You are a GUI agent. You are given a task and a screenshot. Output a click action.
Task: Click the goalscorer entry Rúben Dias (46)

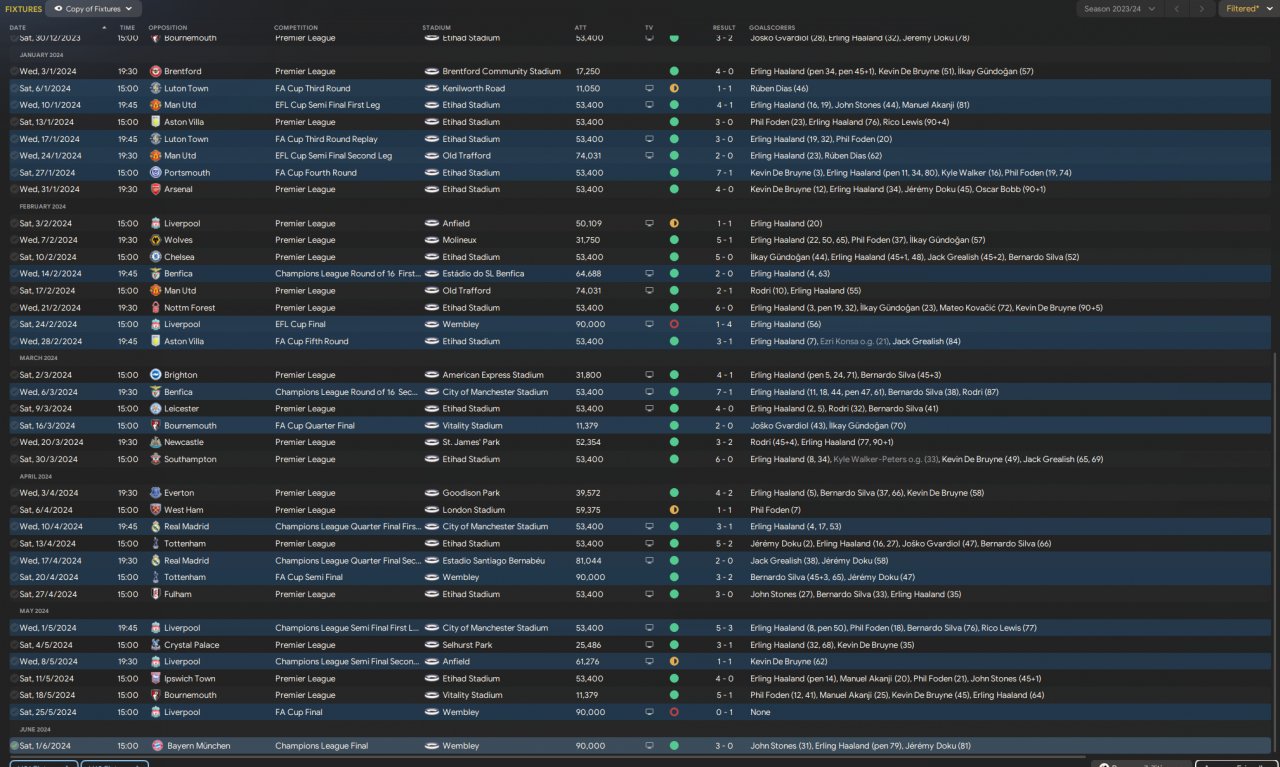[779, 88]
